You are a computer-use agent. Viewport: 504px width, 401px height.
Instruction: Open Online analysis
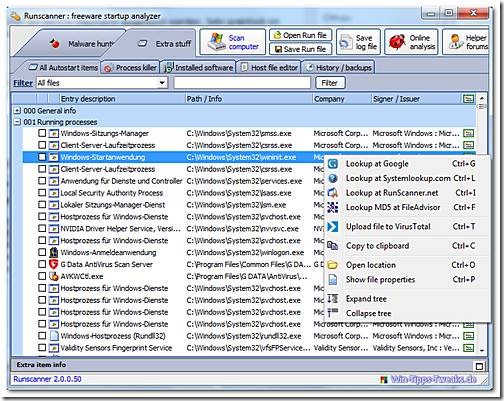pos(412,42)
